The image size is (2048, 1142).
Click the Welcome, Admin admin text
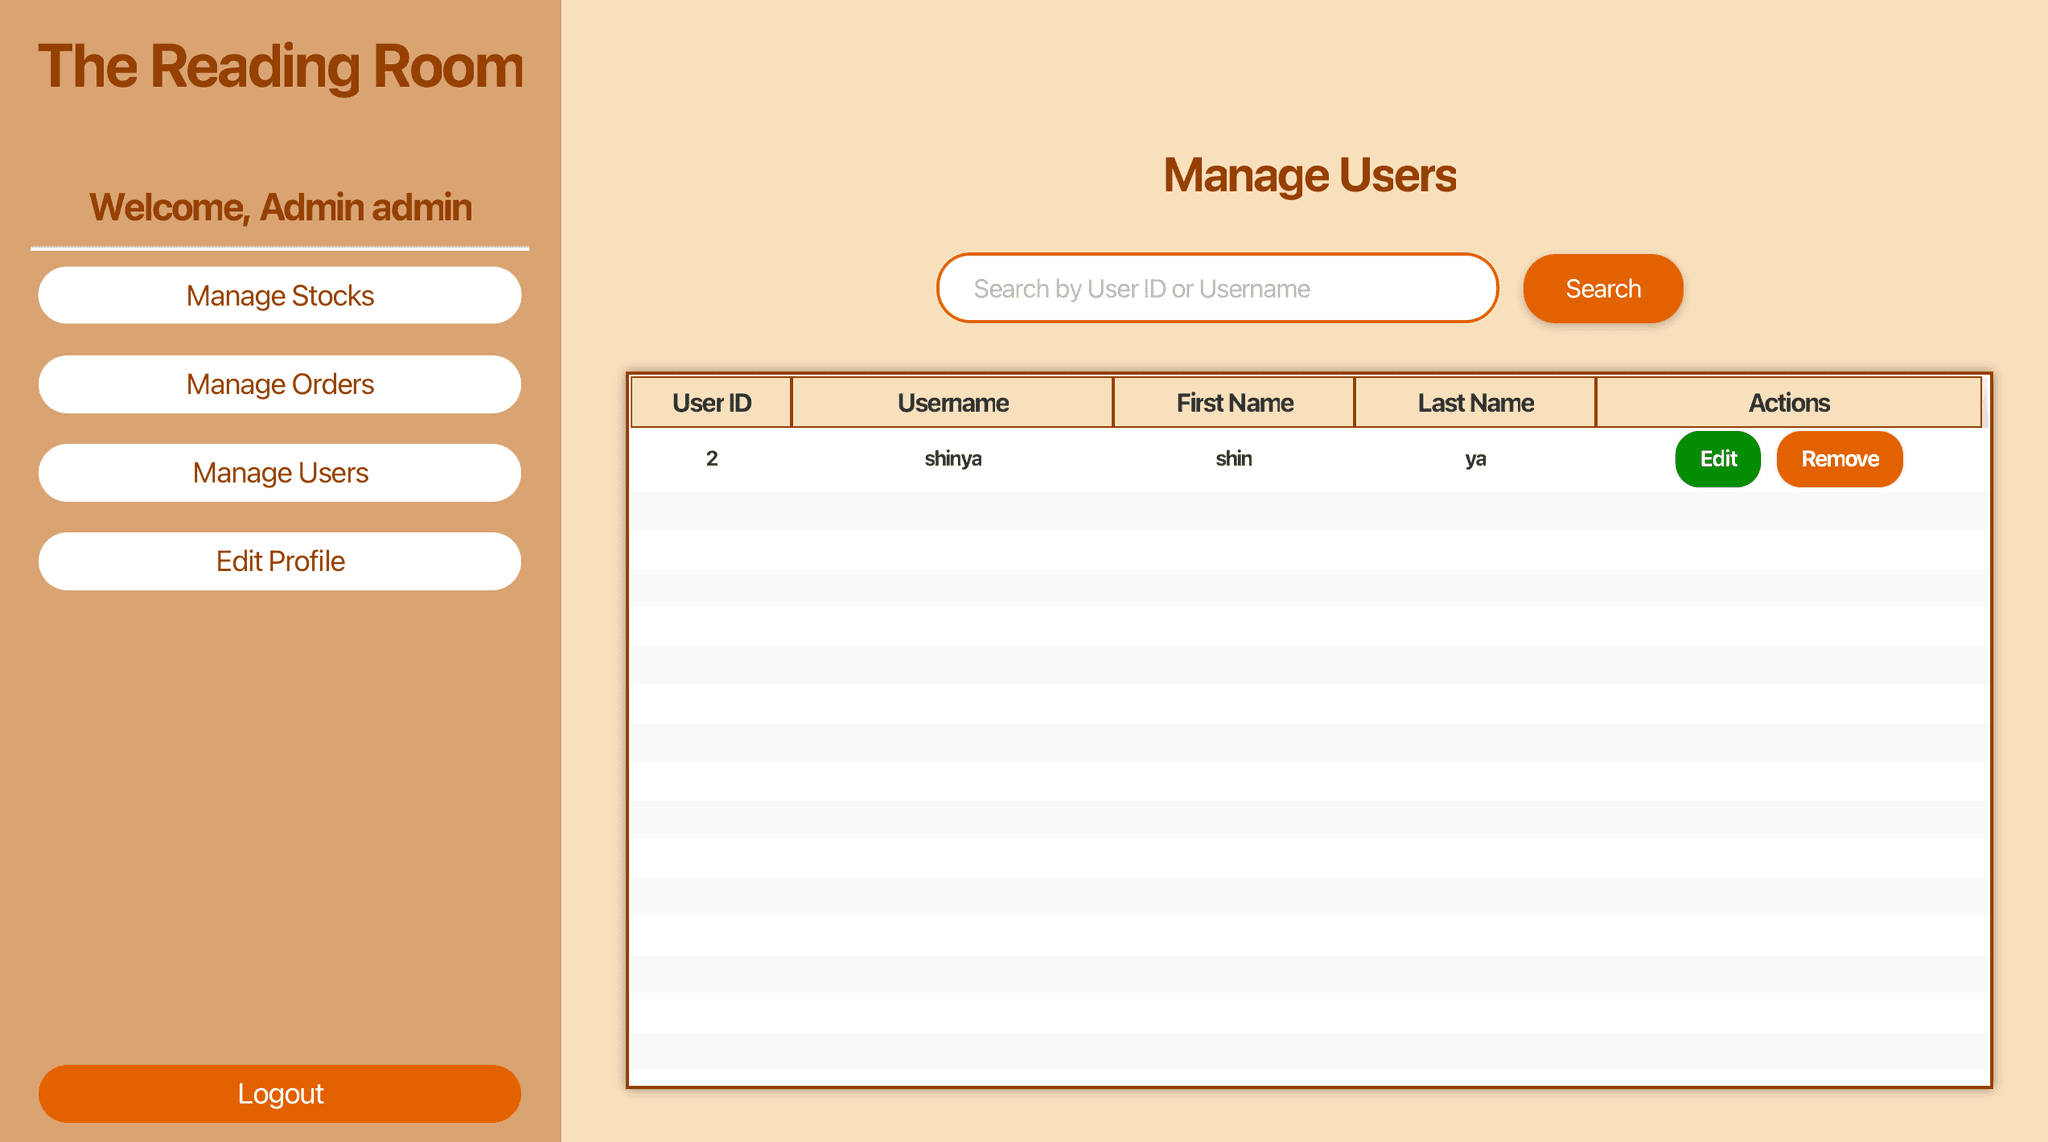point(280,207)
